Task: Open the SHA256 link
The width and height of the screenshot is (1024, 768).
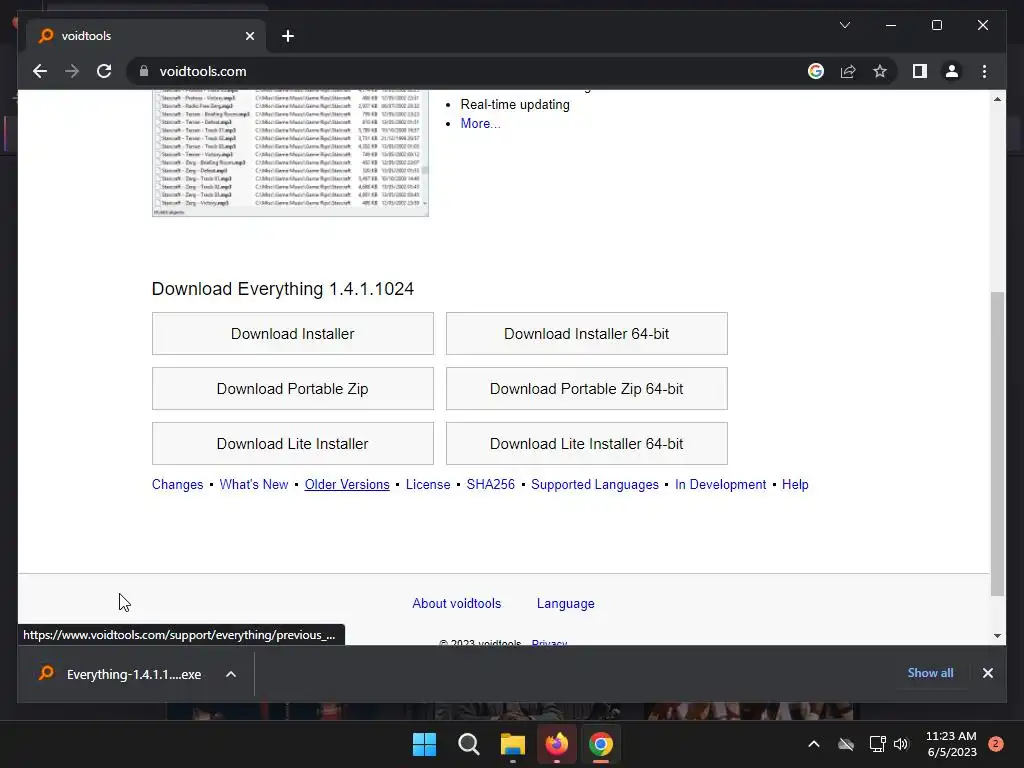Action: click(x=490, y=485)
